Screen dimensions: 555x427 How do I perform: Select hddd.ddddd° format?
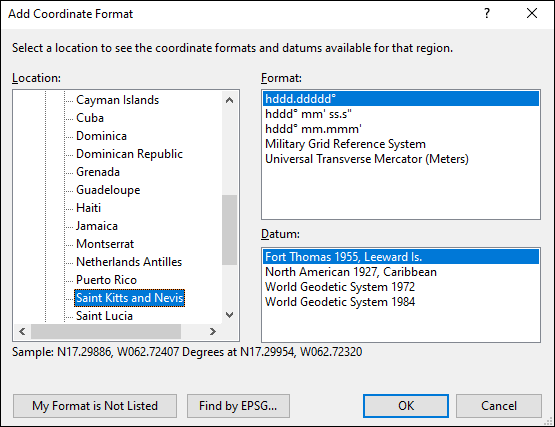click(401, 99)
